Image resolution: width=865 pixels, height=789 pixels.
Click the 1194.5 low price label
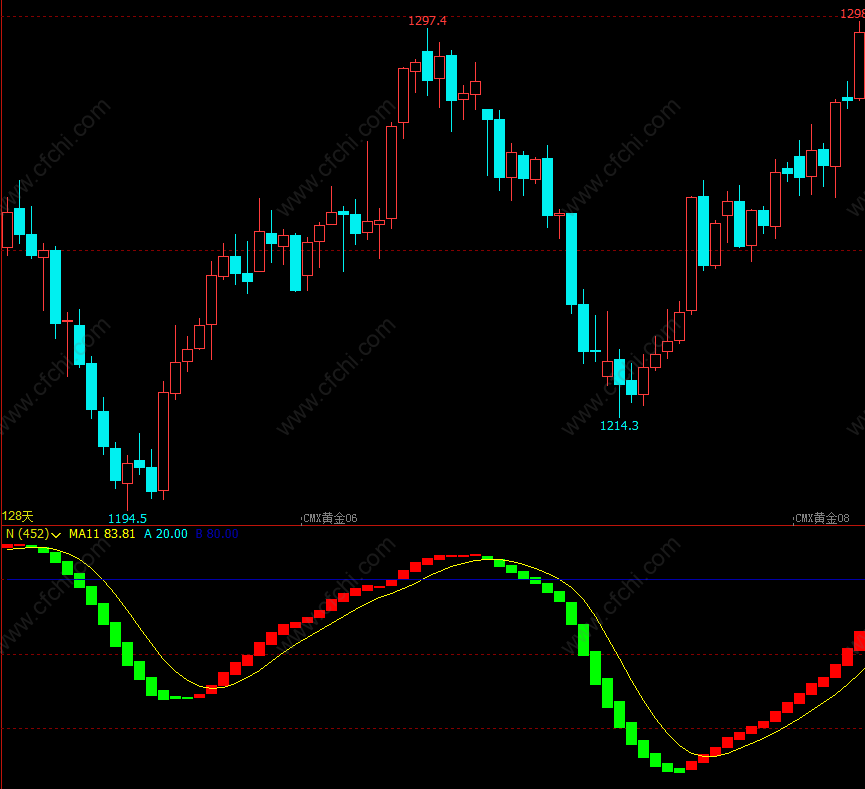click(x=127, y=519)
